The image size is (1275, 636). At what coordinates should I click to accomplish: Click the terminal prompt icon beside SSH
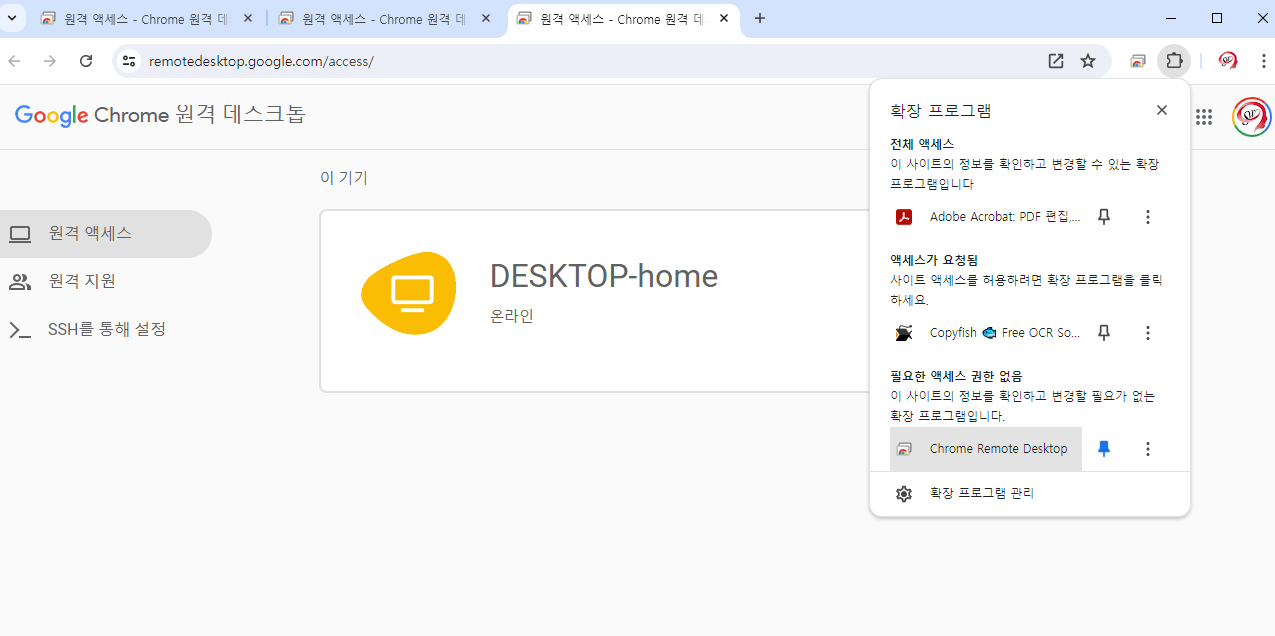tap(20, 330)
